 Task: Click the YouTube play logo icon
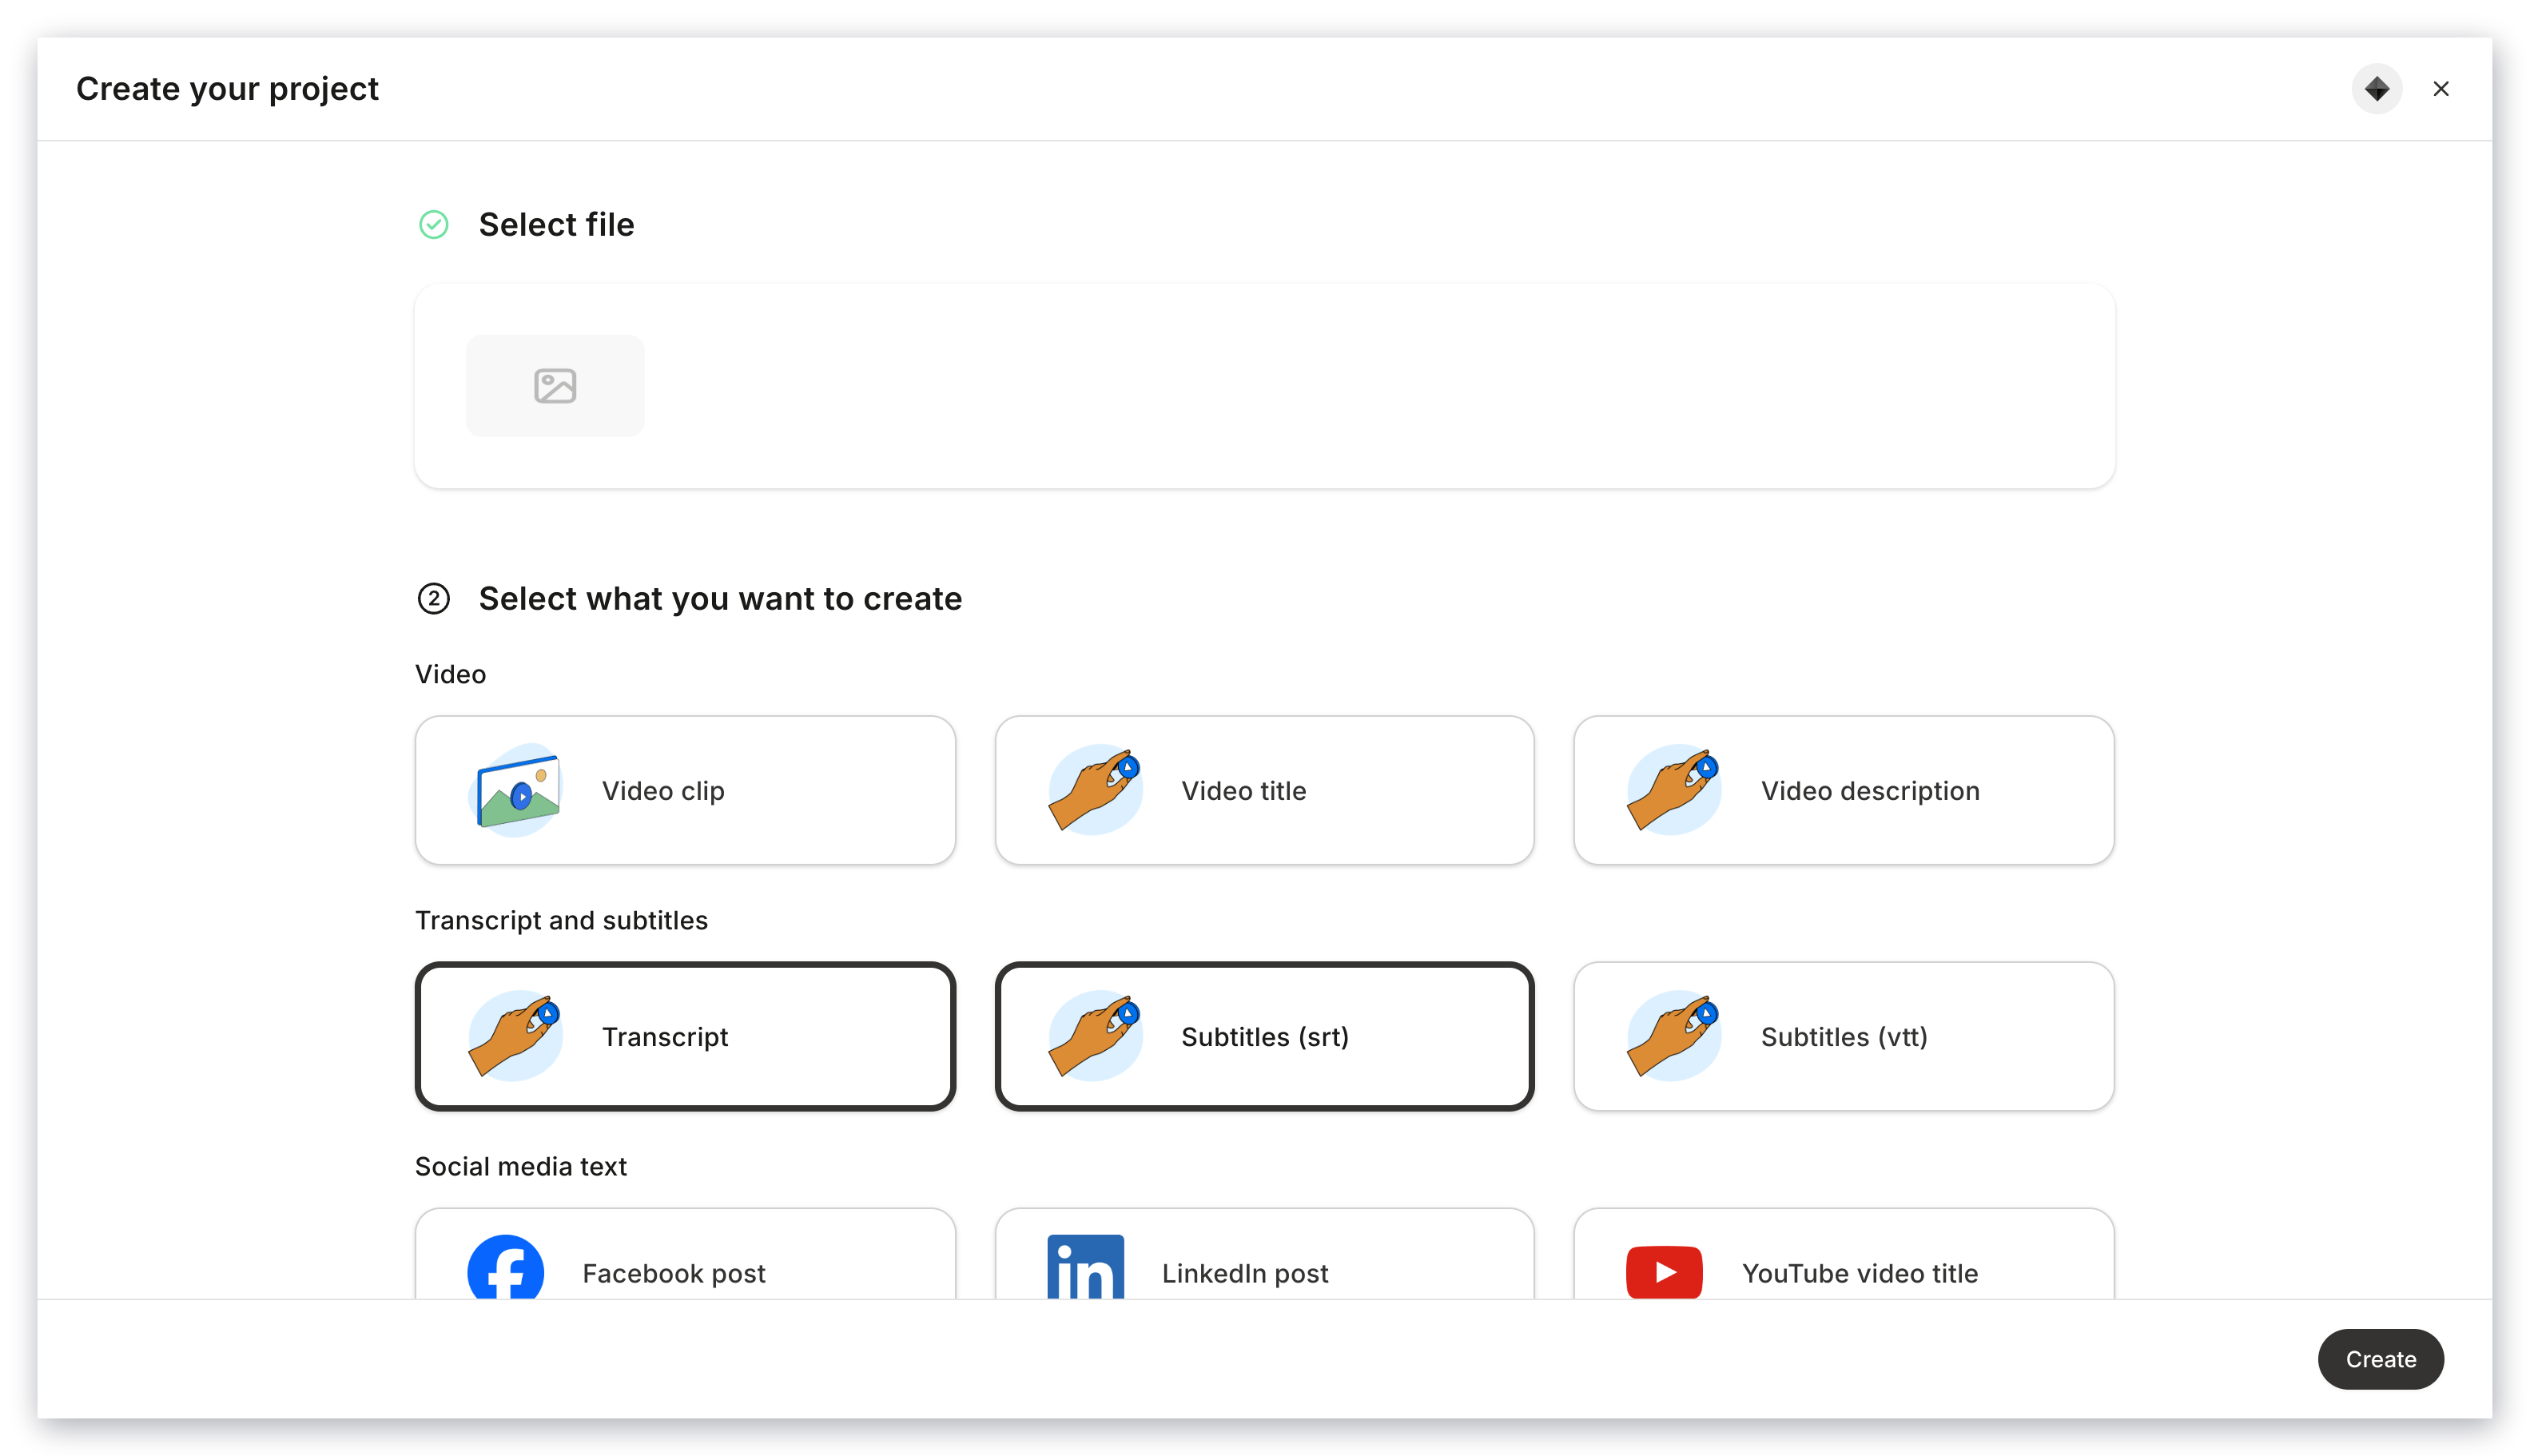[x=1664, y=1272]
